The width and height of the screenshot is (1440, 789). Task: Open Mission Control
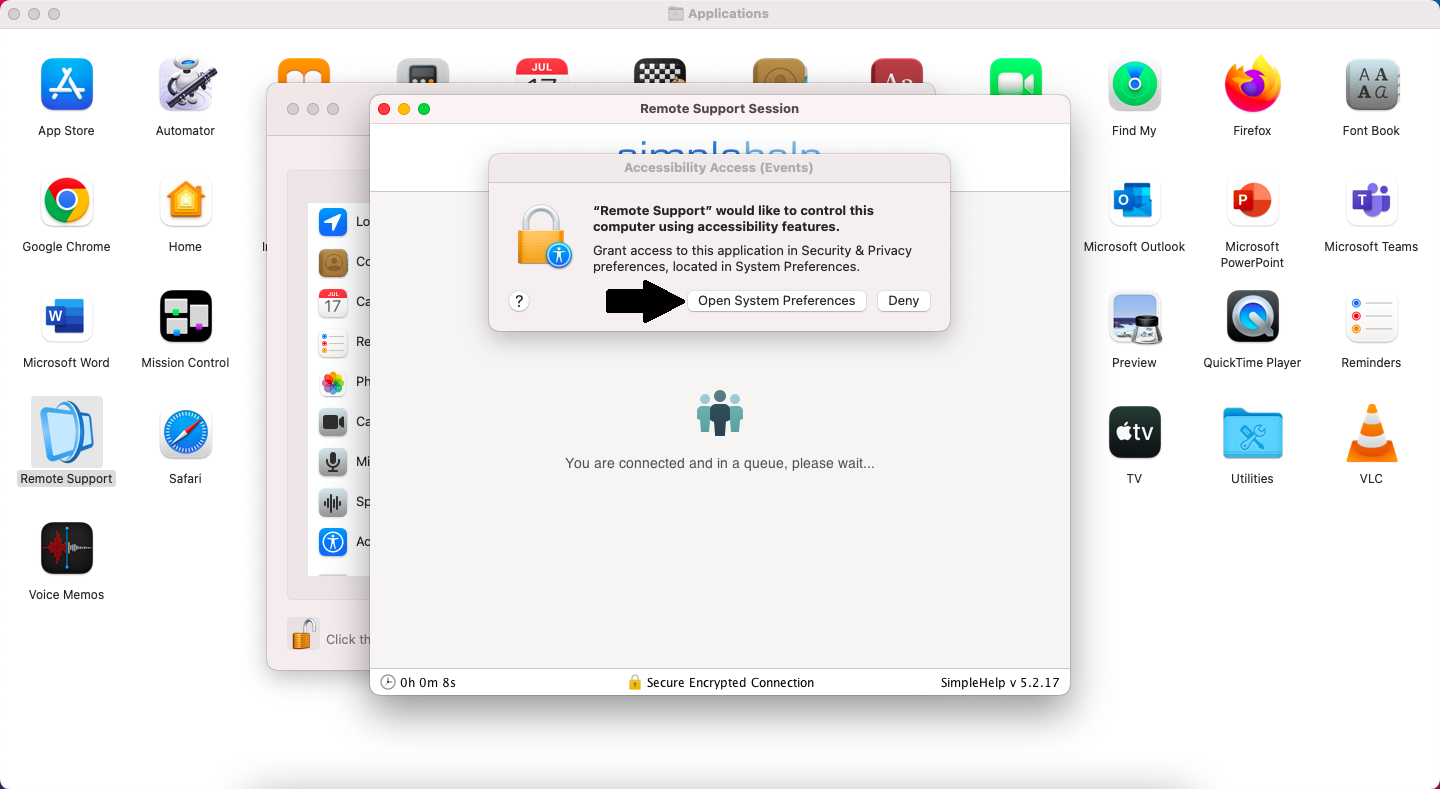pos(185,317)
